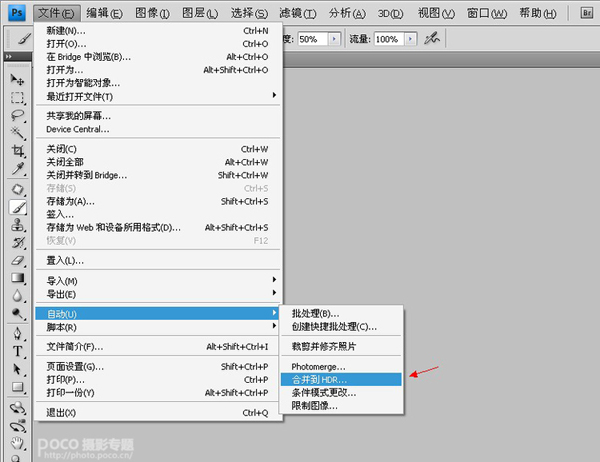Image resolution: width=600 pixels, height=462 pixels.
Task: Select the Magic Wand tool
Action: click(17, 133)
